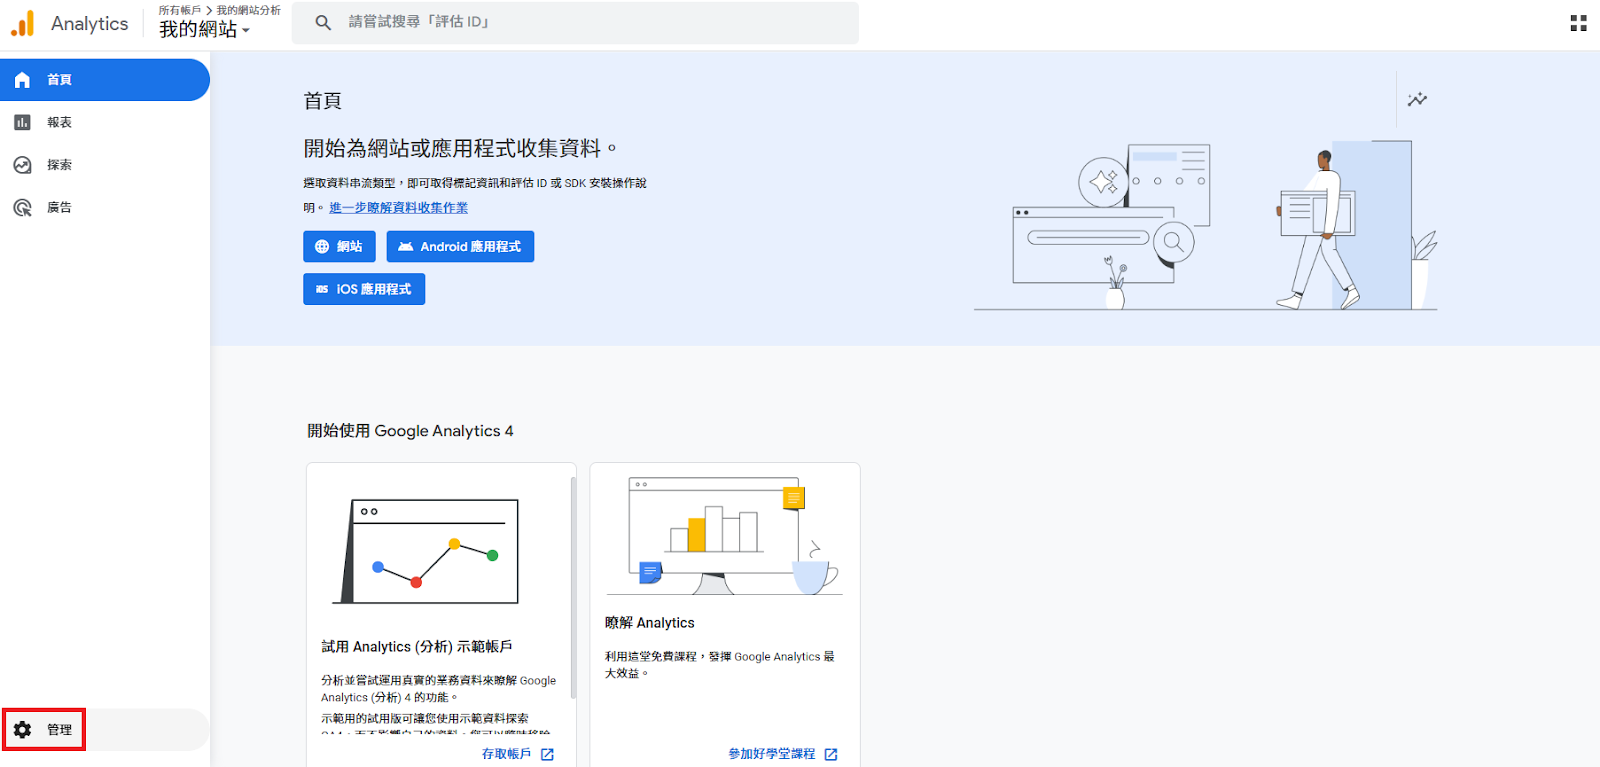Click the external link icon beside 存取帳戶

(547, 754)
